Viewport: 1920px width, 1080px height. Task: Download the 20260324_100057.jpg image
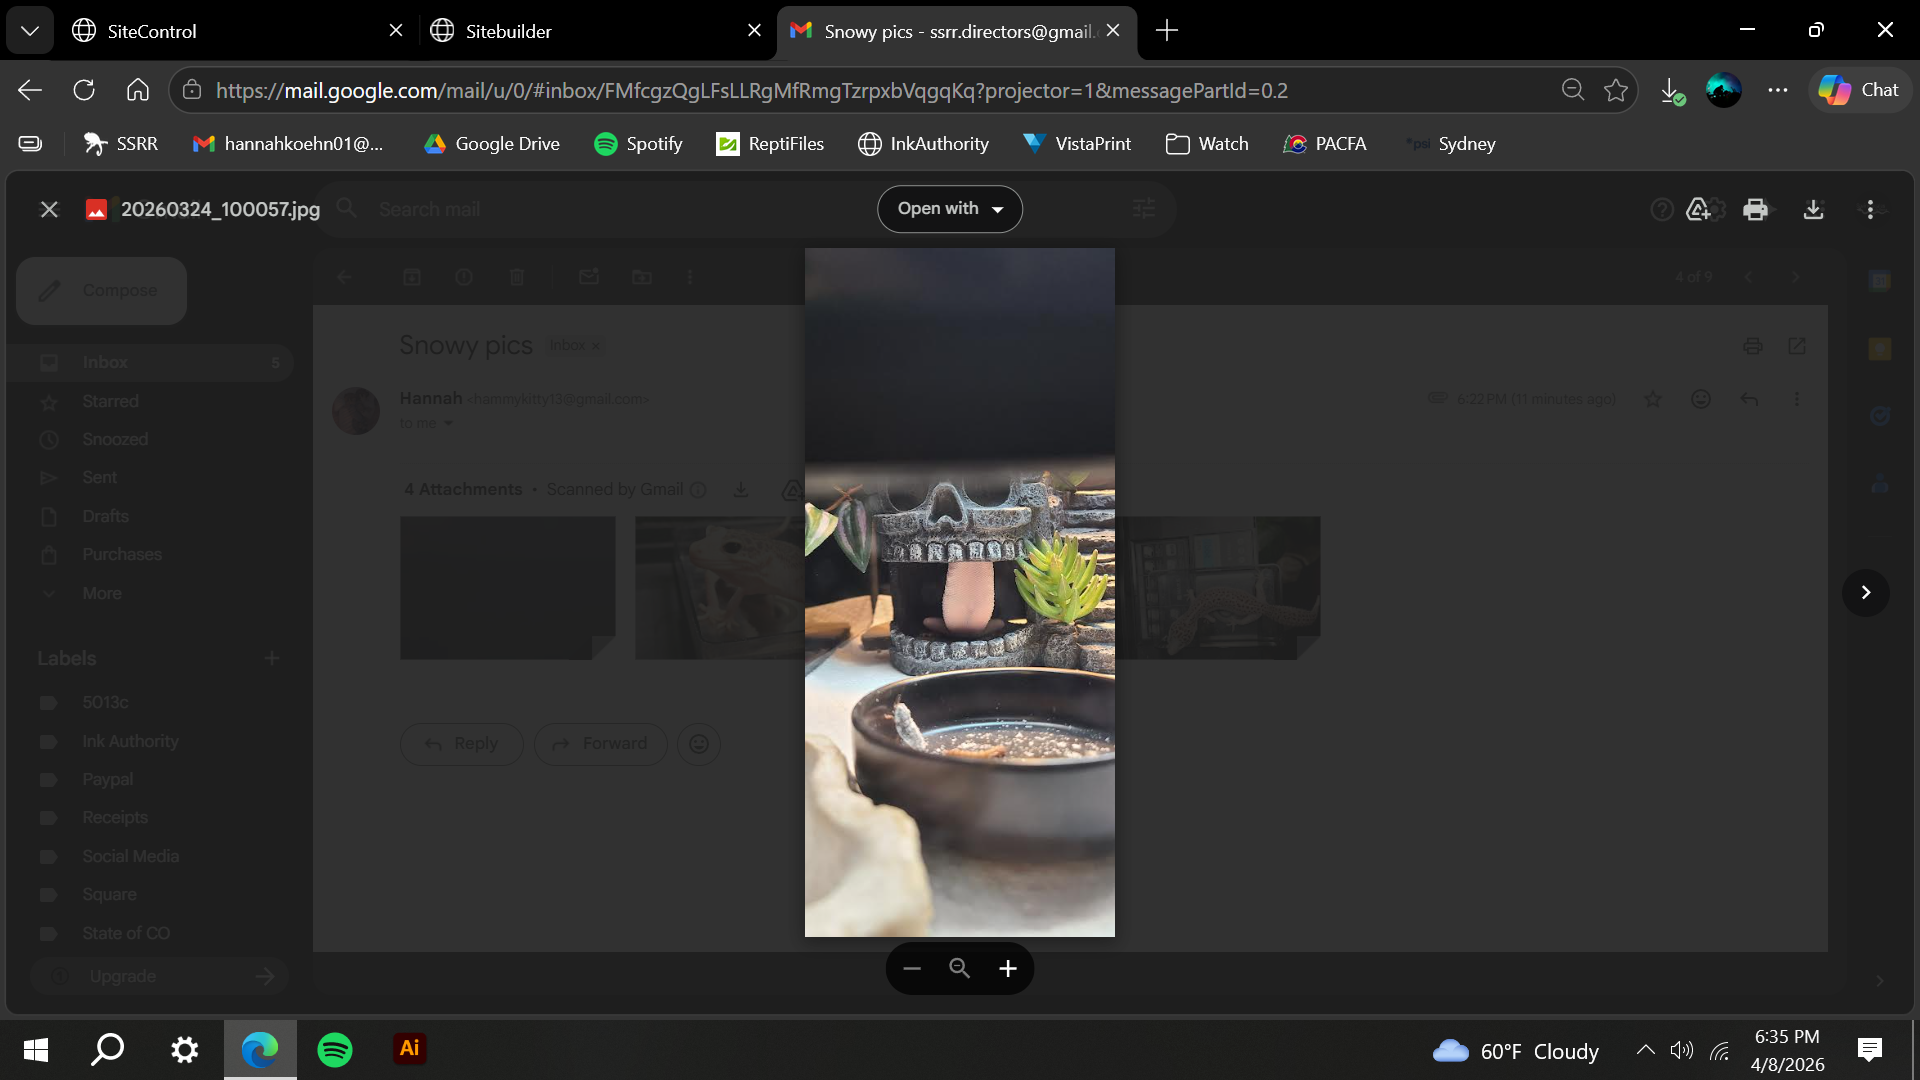click(1813, 209)
